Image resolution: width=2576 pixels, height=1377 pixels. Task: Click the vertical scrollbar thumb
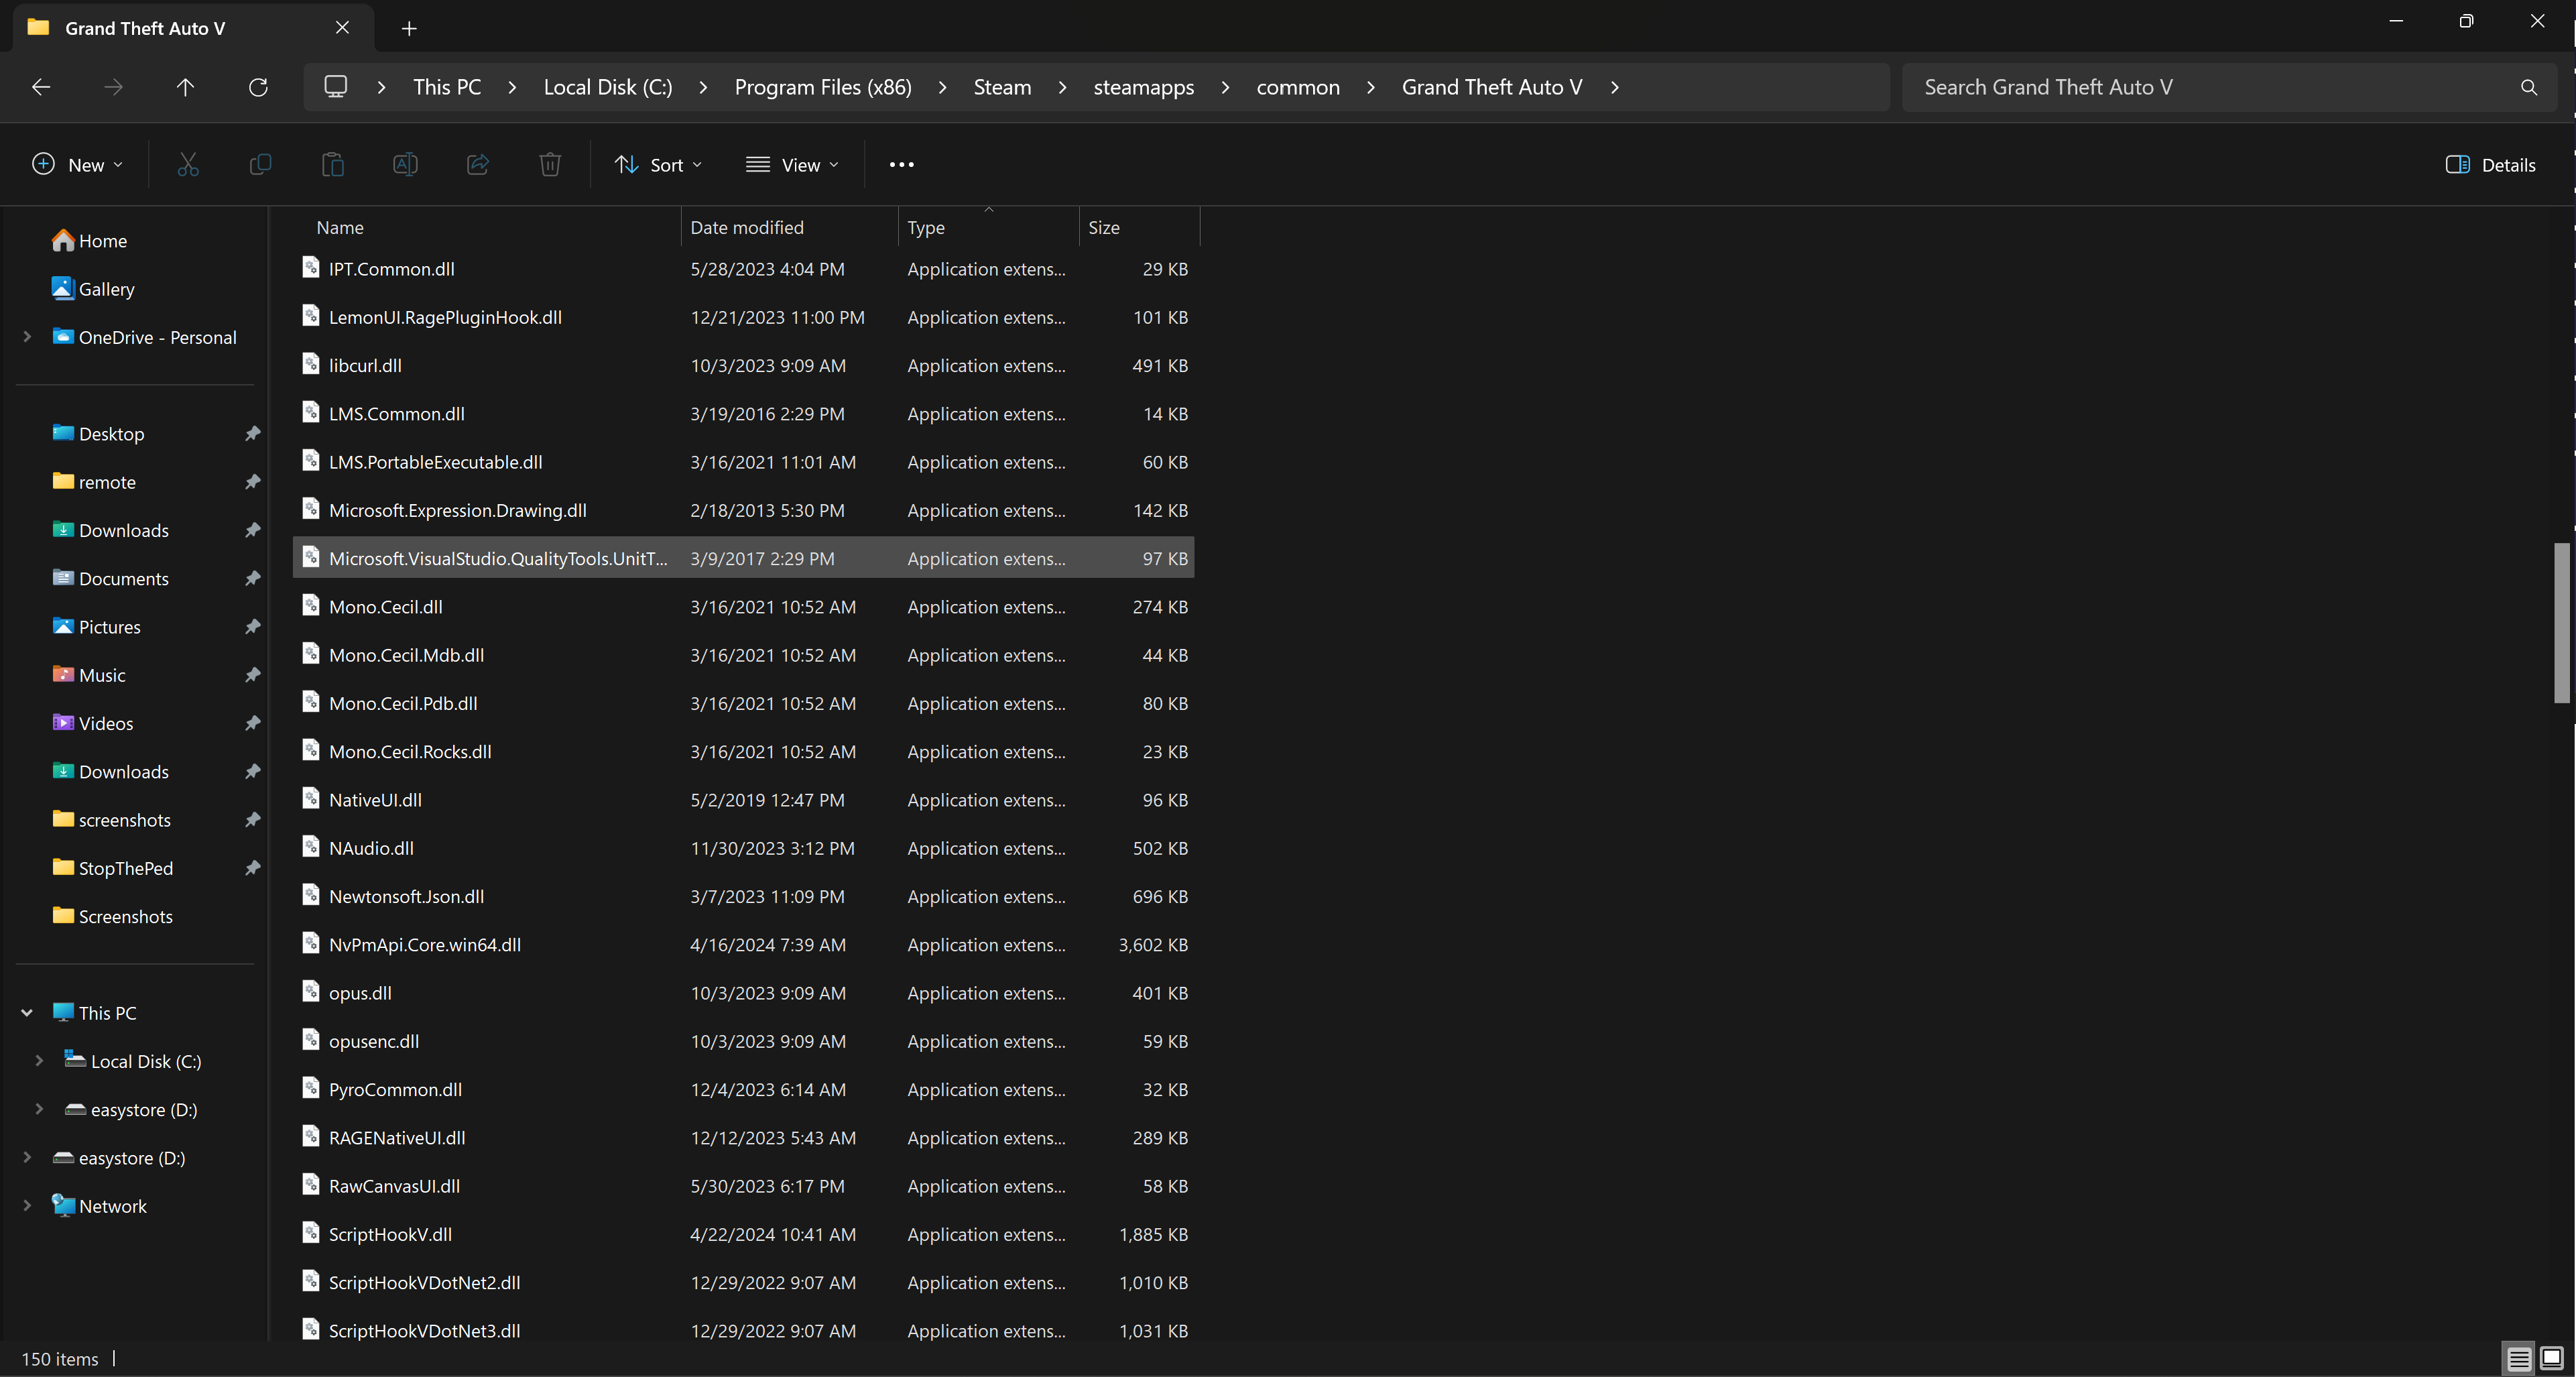(2561, 623)
